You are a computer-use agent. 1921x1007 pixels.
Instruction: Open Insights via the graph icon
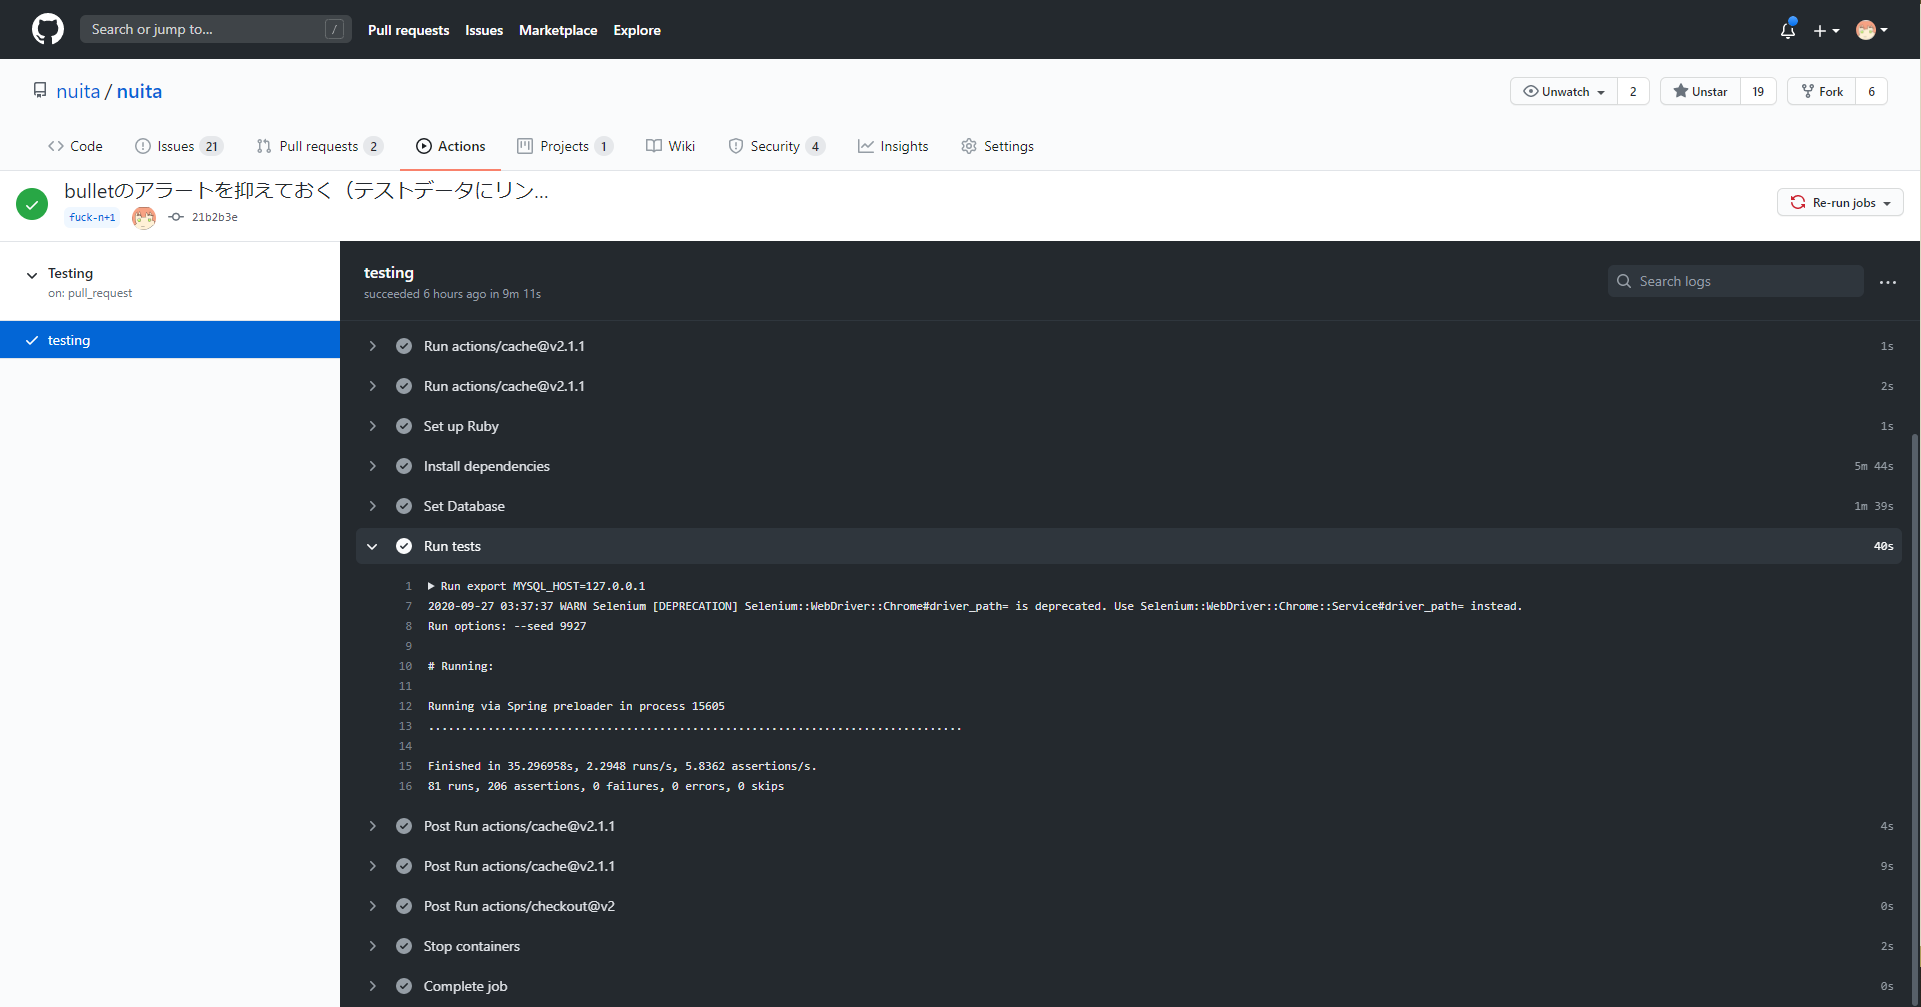tap(866, 146)
